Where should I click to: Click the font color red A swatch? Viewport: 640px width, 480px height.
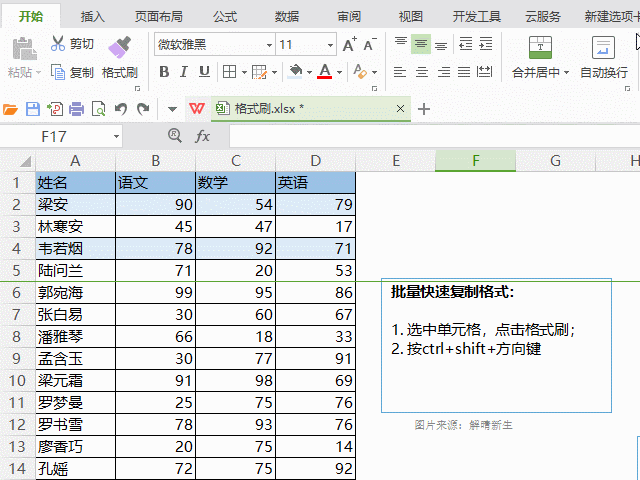coord(324,72)
